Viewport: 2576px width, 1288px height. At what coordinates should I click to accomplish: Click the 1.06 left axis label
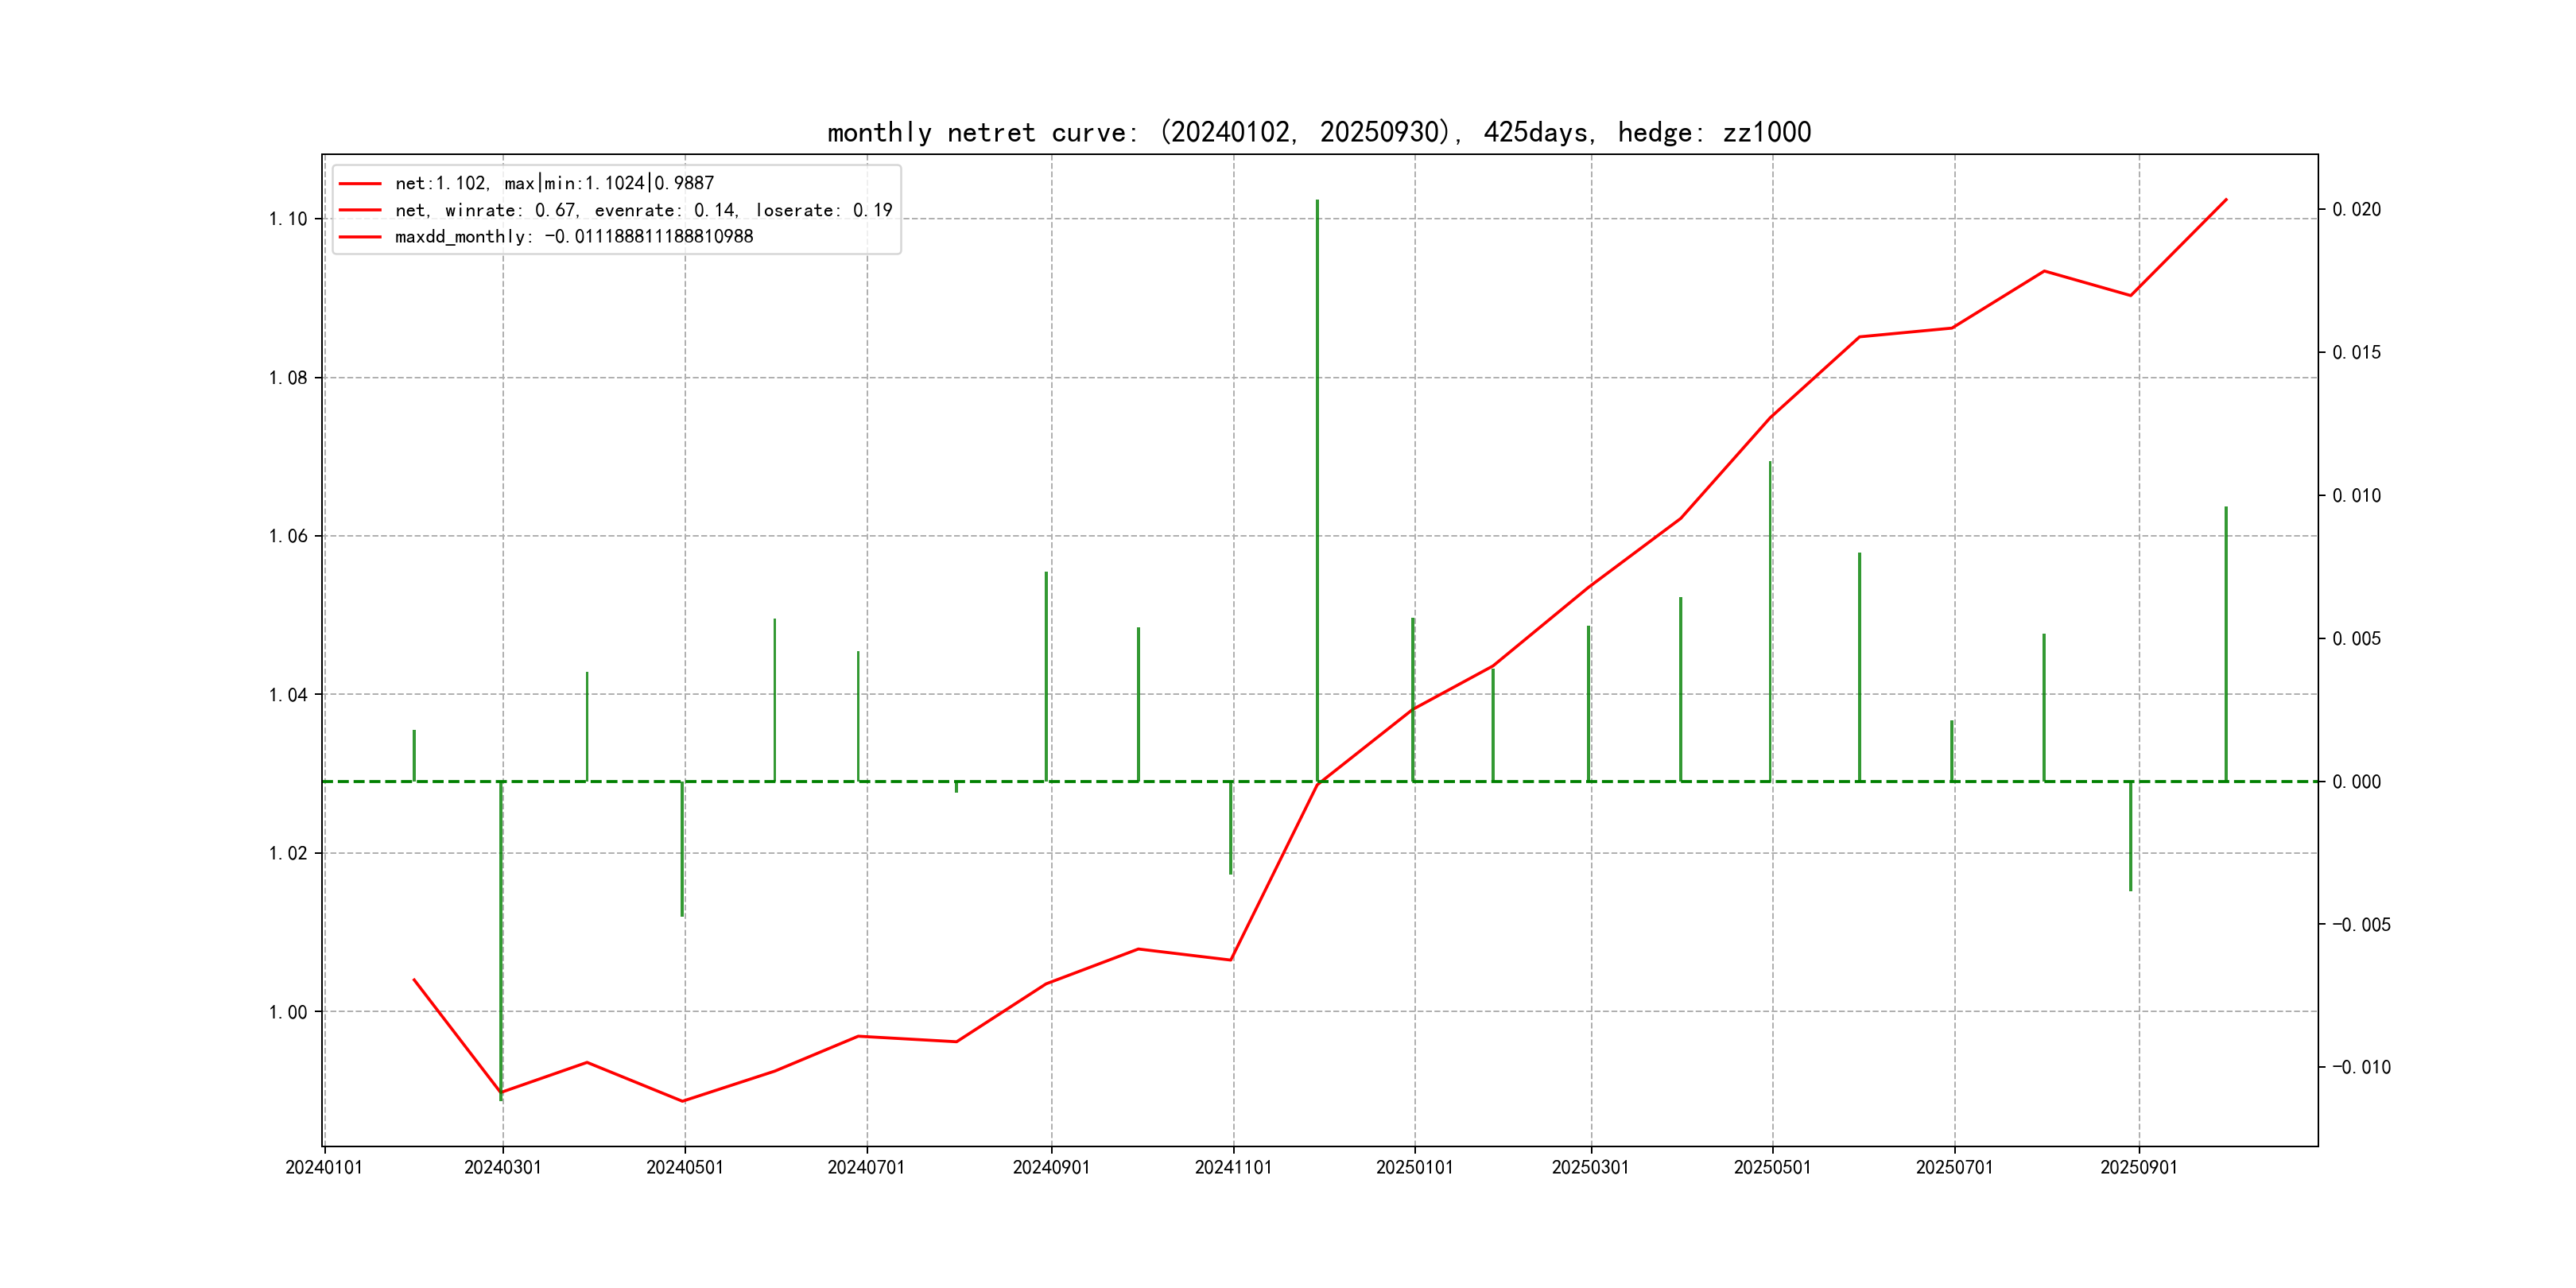pos(288,536)
